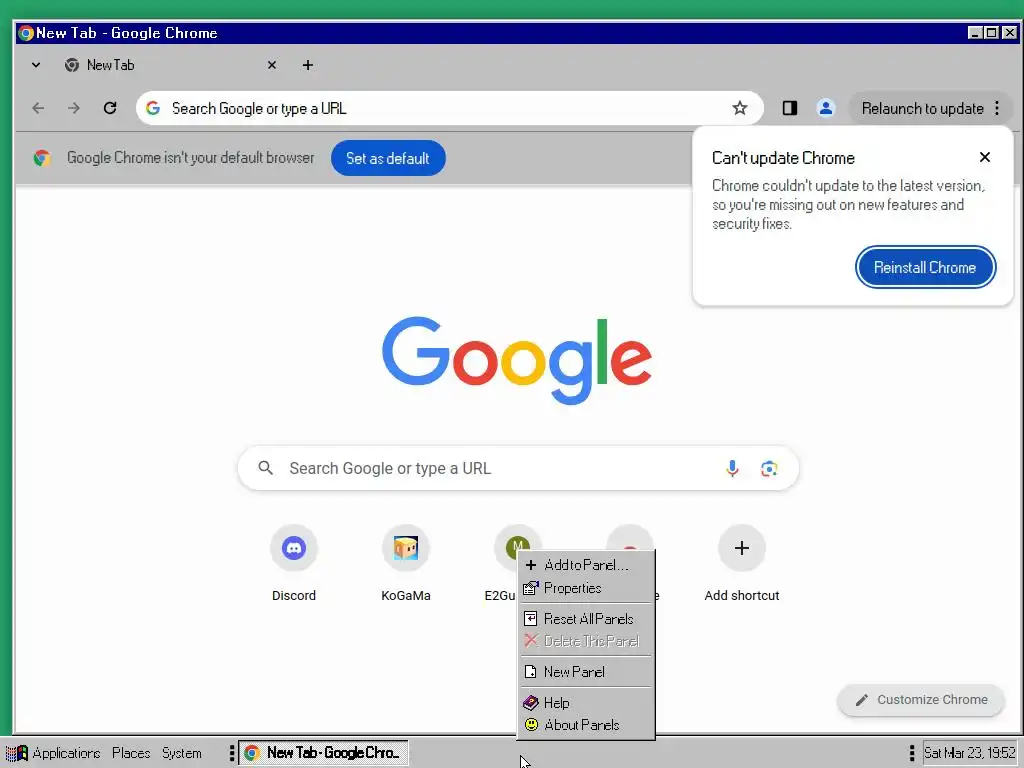1024x768 pixels.
Task: Expand the tab search chevron
Action: click(x=36, y=65)
